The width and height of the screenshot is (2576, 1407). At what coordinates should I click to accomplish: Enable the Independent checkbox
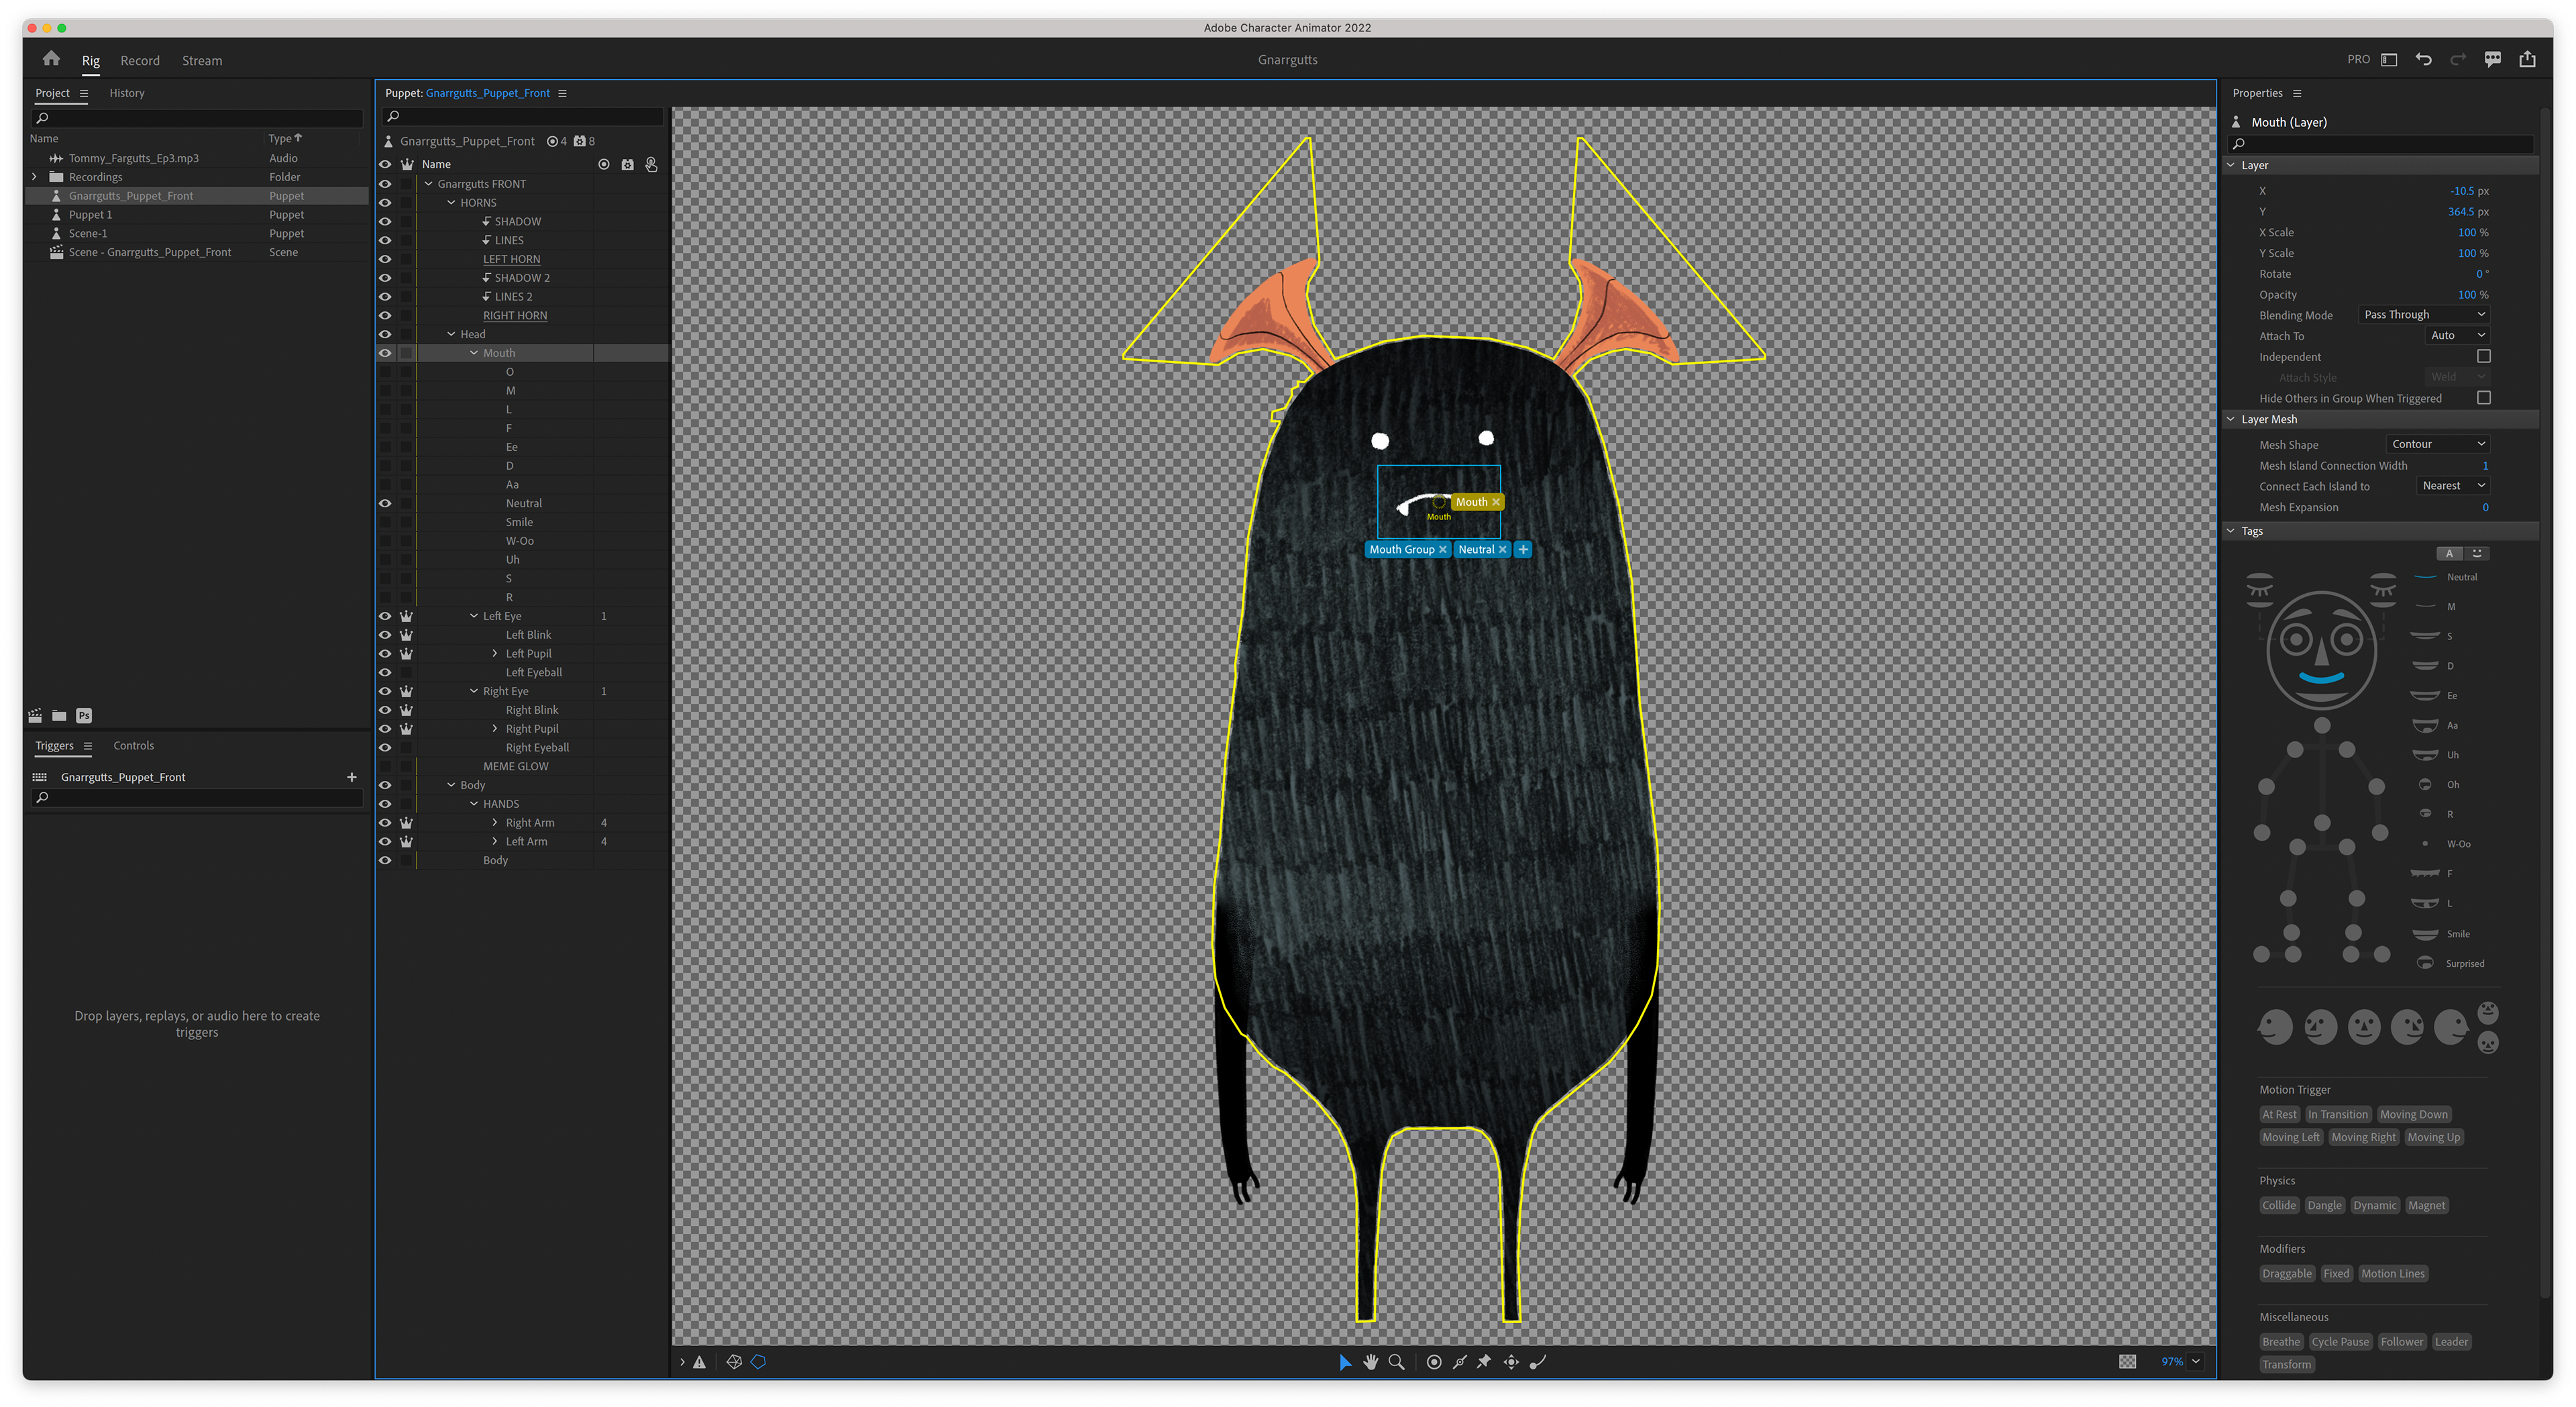click(2484, 356)
